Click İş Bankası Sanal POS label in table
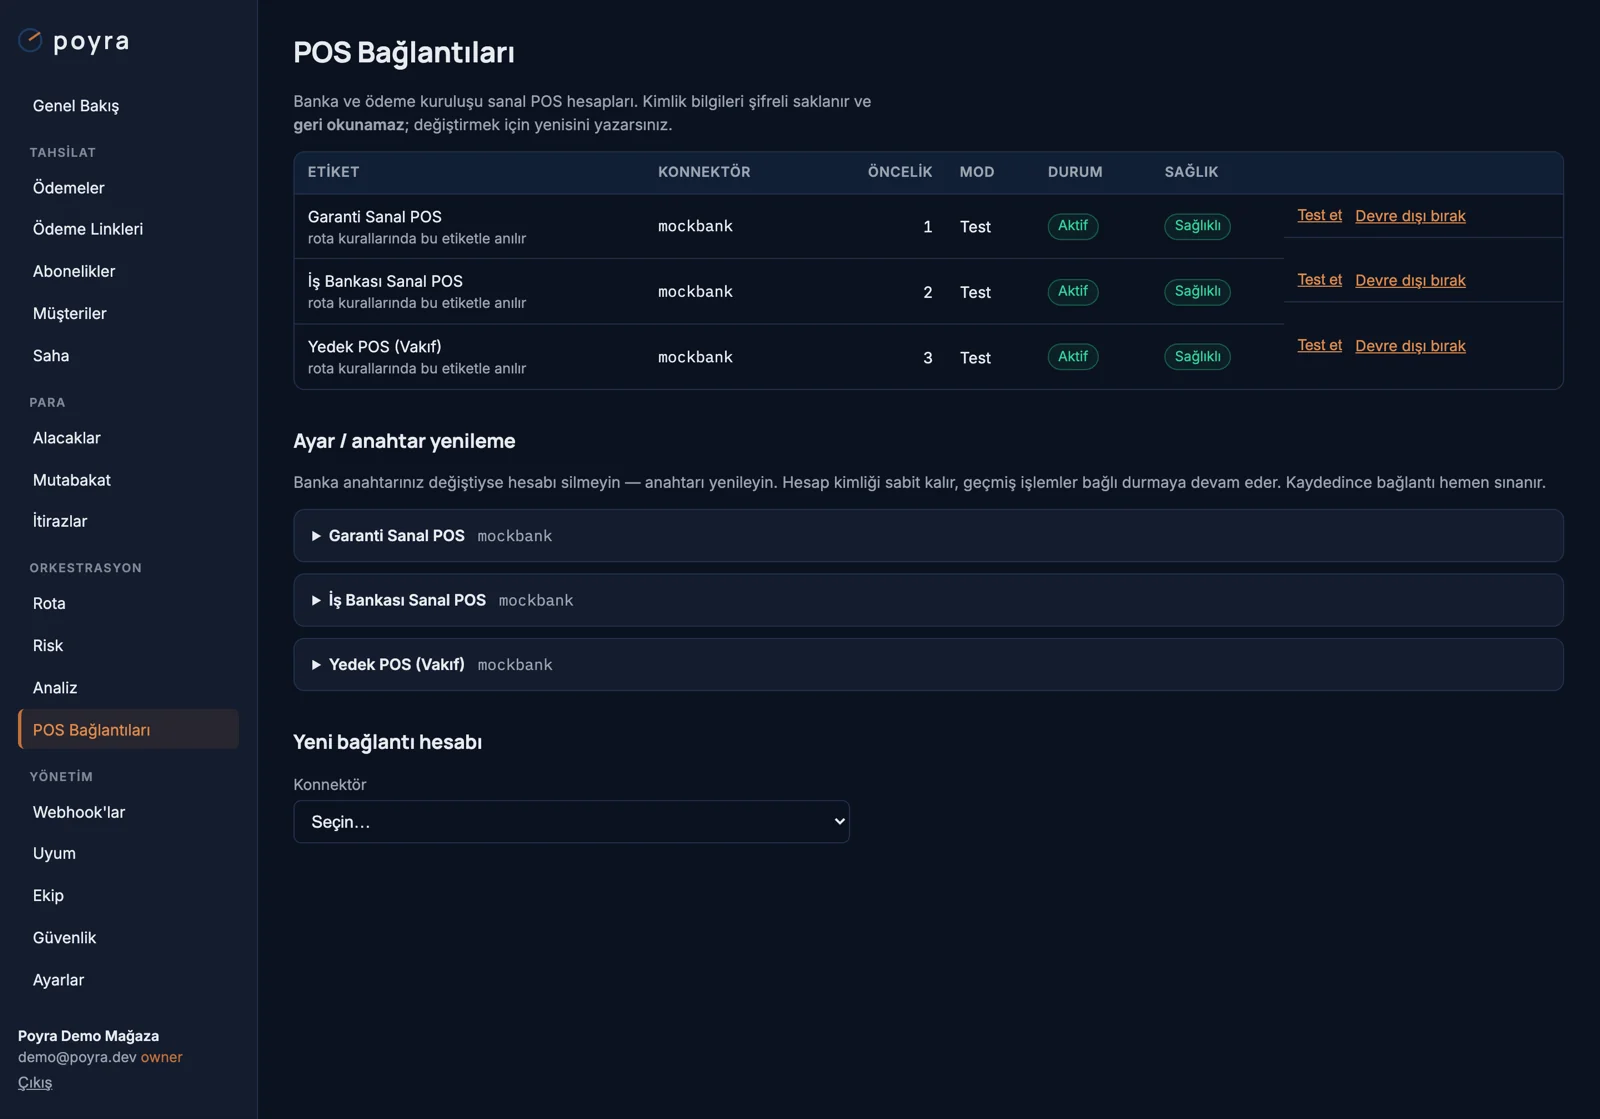This screenshot has width=1600, height=1119. [385, 281]
